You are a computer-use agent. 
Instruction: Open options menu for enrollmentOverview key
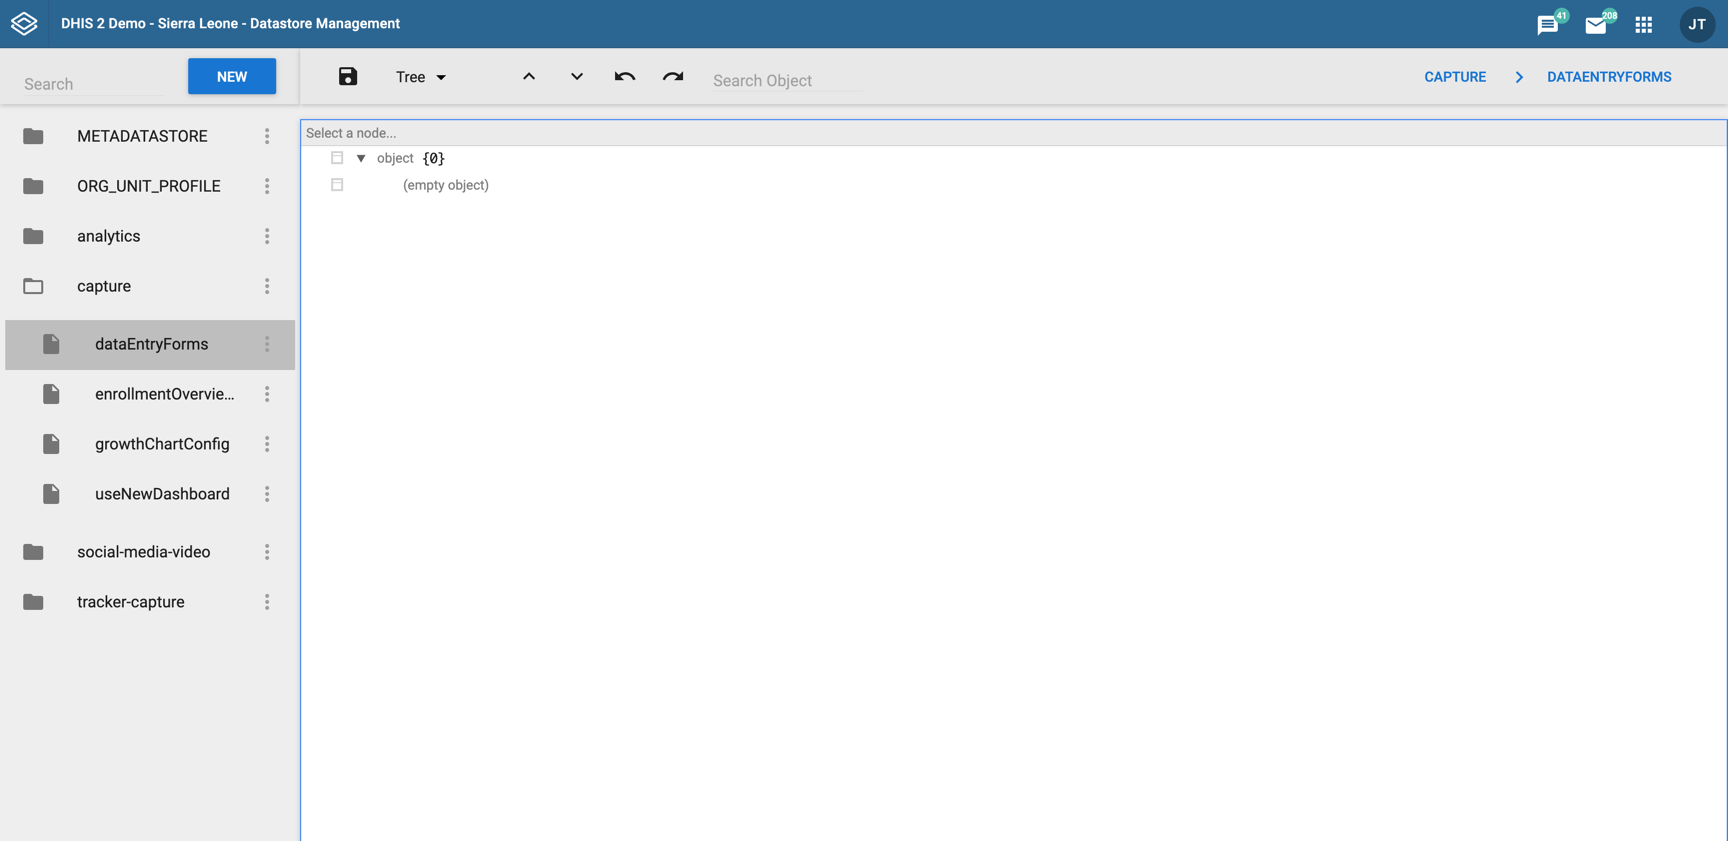[x=267, y=394]
